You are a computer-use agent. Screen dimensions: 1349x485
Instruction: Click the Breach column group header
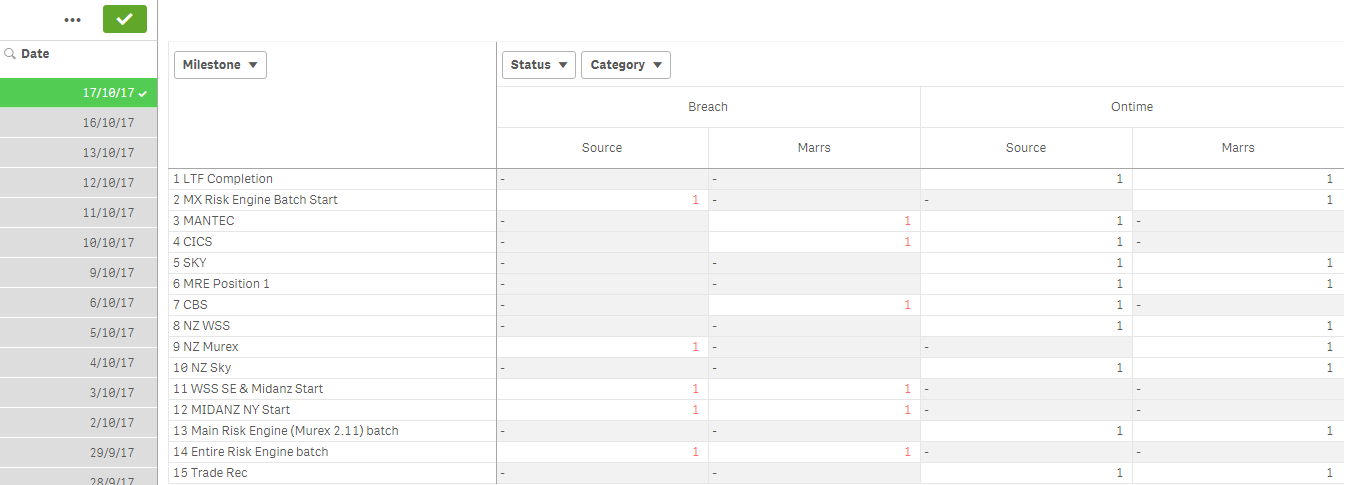pyautogui.click(x=708, y=107)
